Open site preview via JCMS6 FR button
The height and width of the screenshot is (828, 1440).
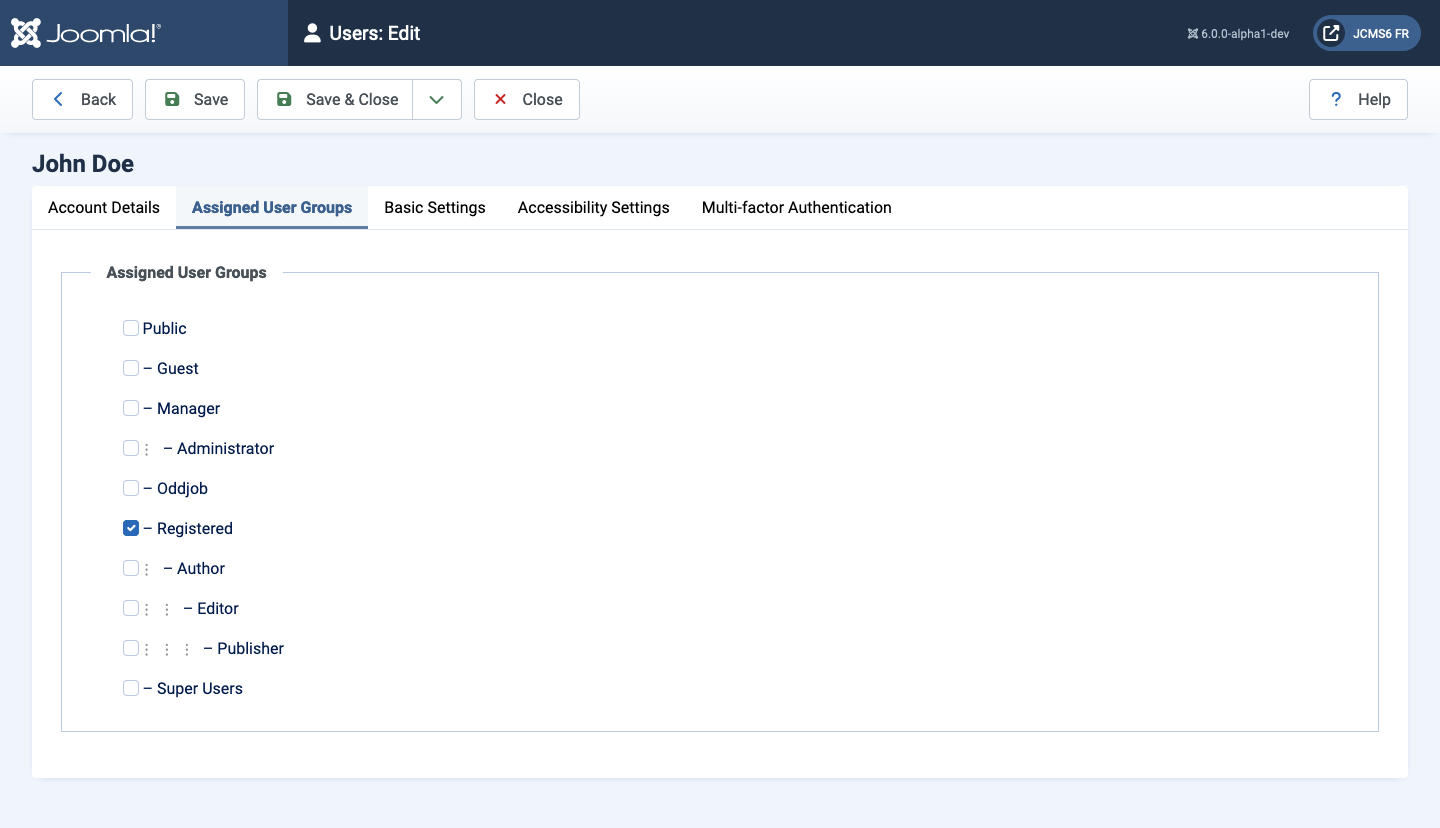[1366, 33]
